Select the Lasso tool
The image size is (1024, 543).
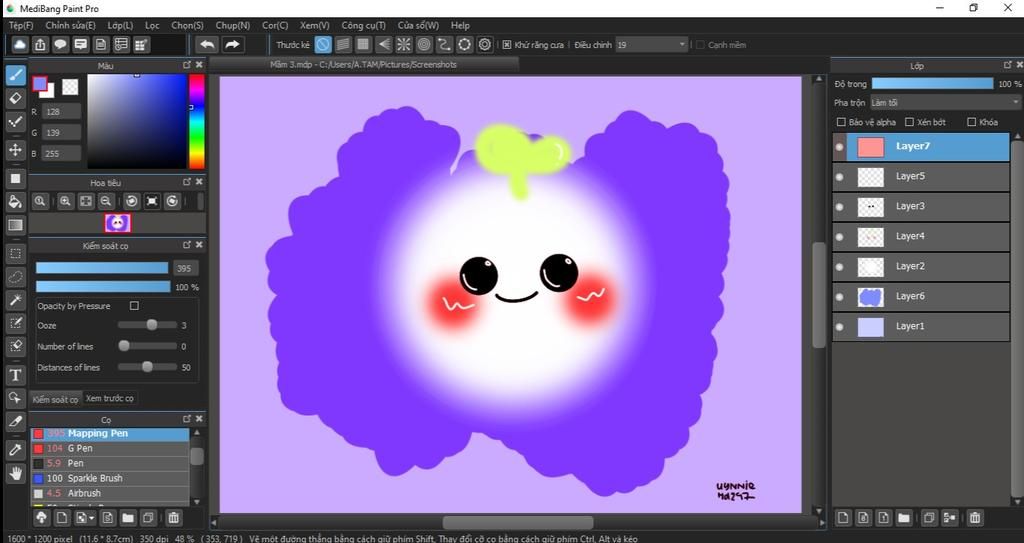coord(16,277)
